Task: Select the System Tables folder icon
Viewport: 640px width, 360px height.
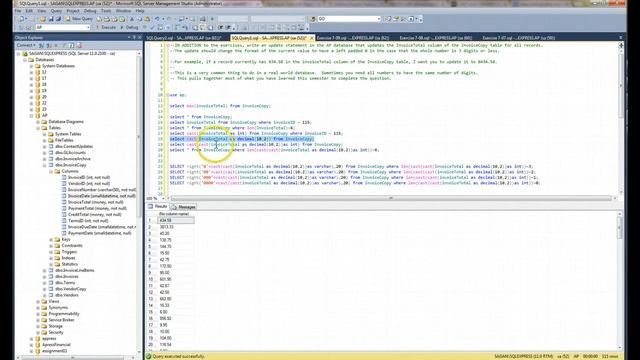Action: click(51, 134)
